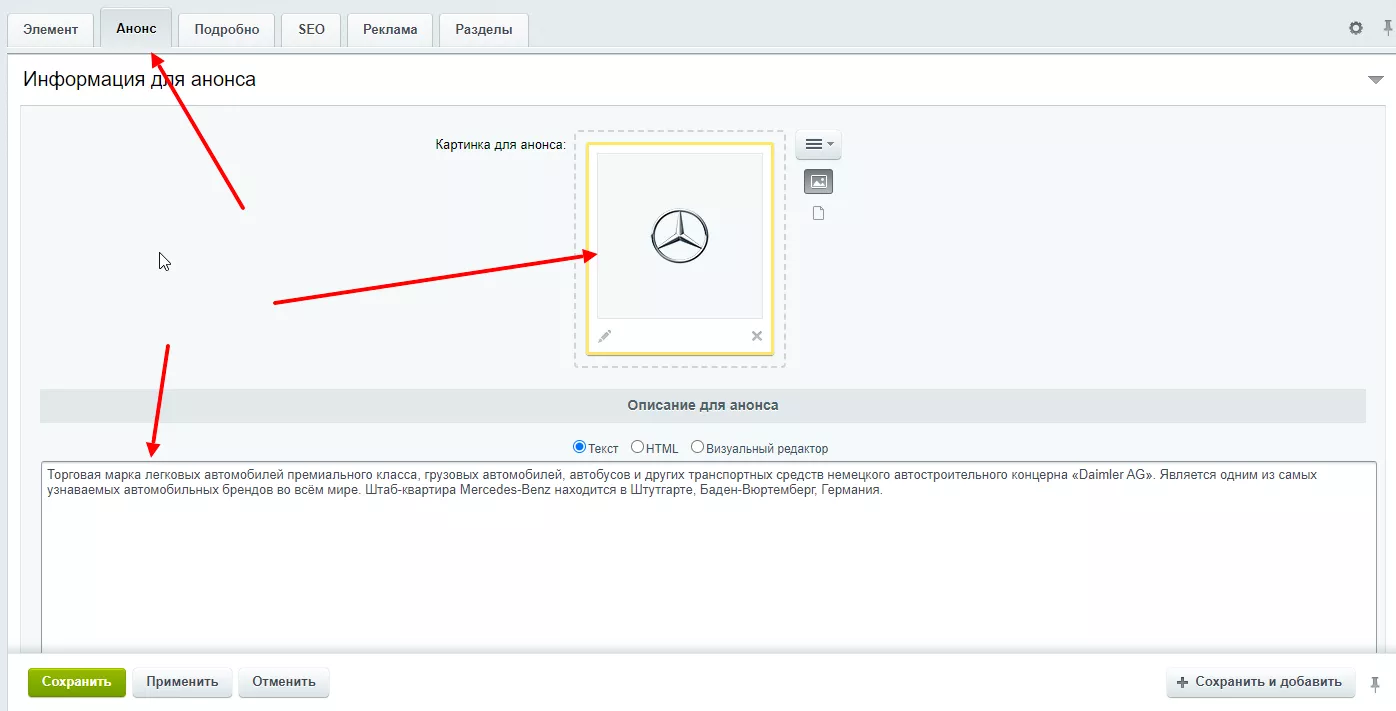
Task: Open the settings gear icon
Action: coord(1356,28)
